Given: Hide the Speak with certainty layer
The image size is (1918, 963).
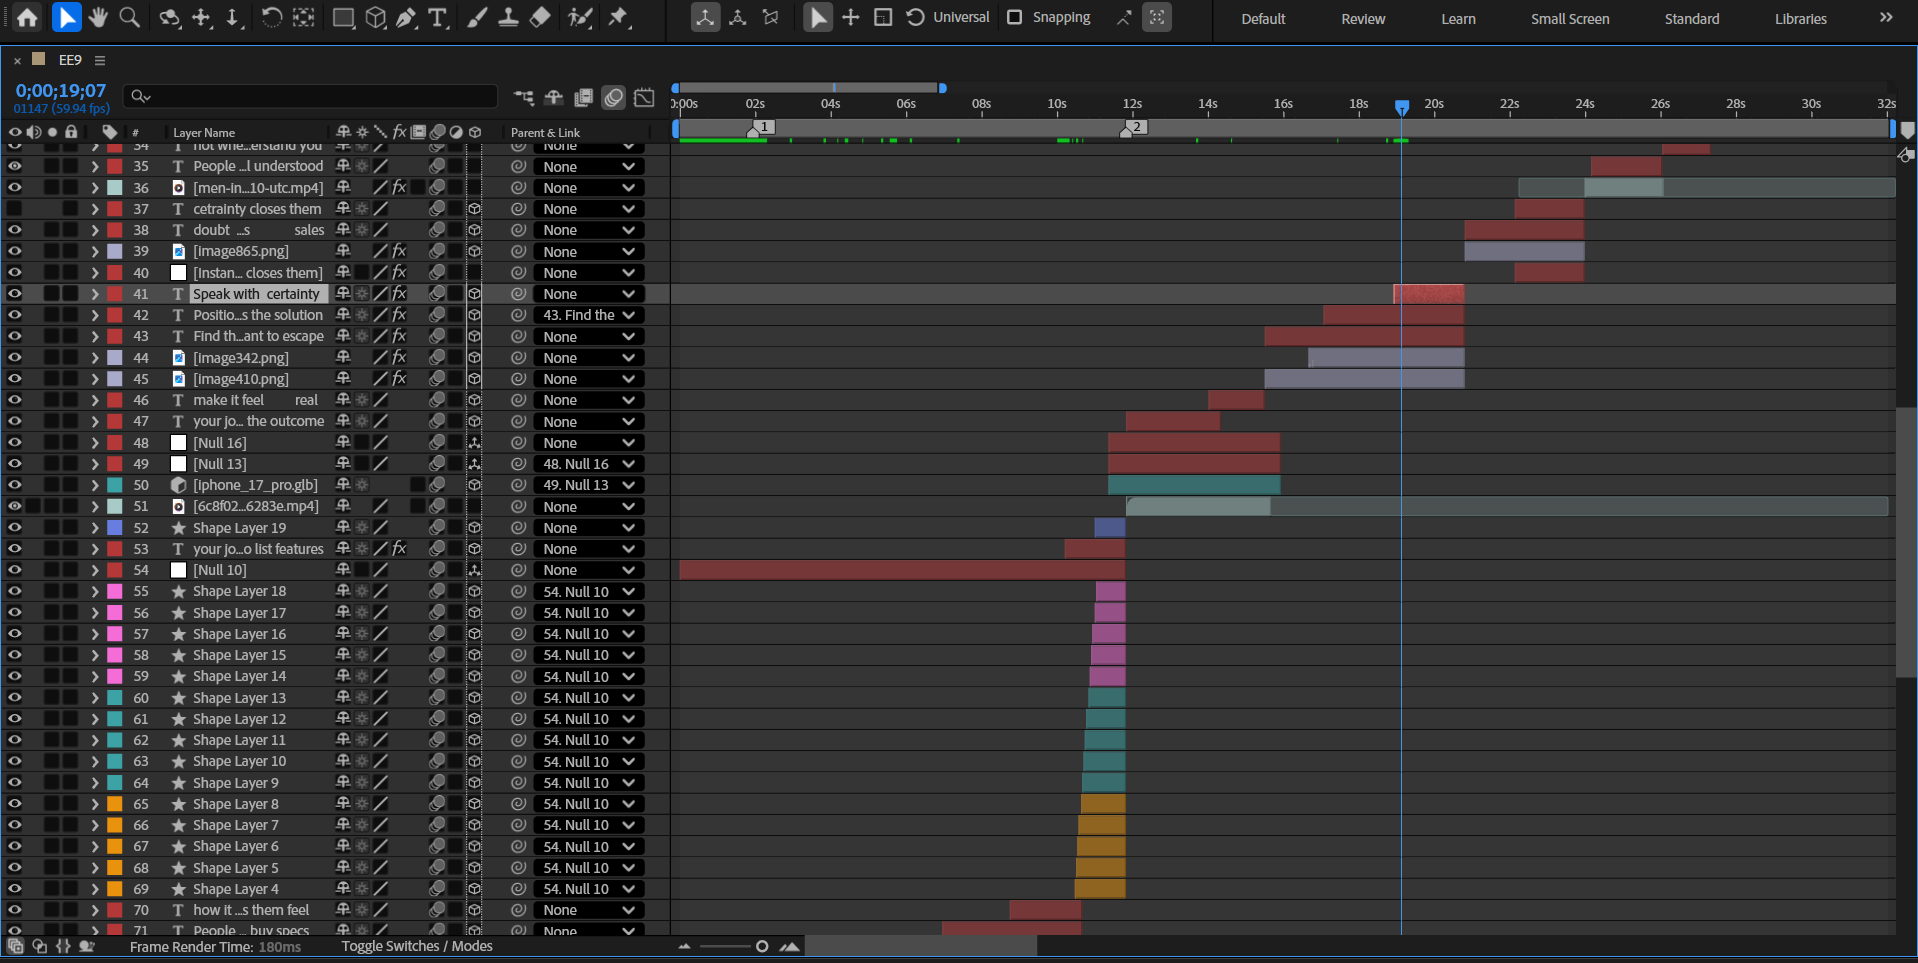Looking at the screenshot, I should (x=15, y=294).
